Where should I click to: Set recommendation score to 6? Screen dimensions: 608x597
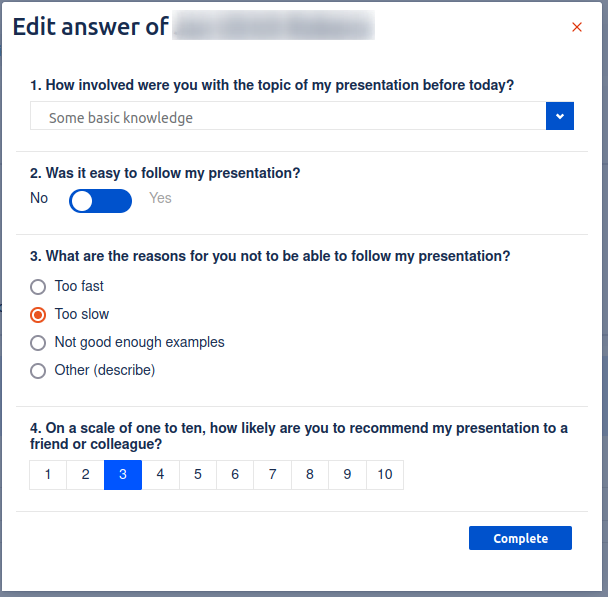pyautogui.click(x=235, y=474)
